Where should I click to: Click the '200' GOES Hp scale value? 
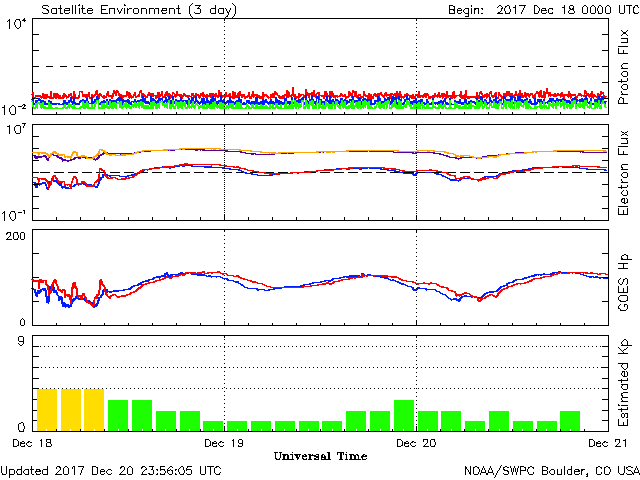click(x=16, y=236)
